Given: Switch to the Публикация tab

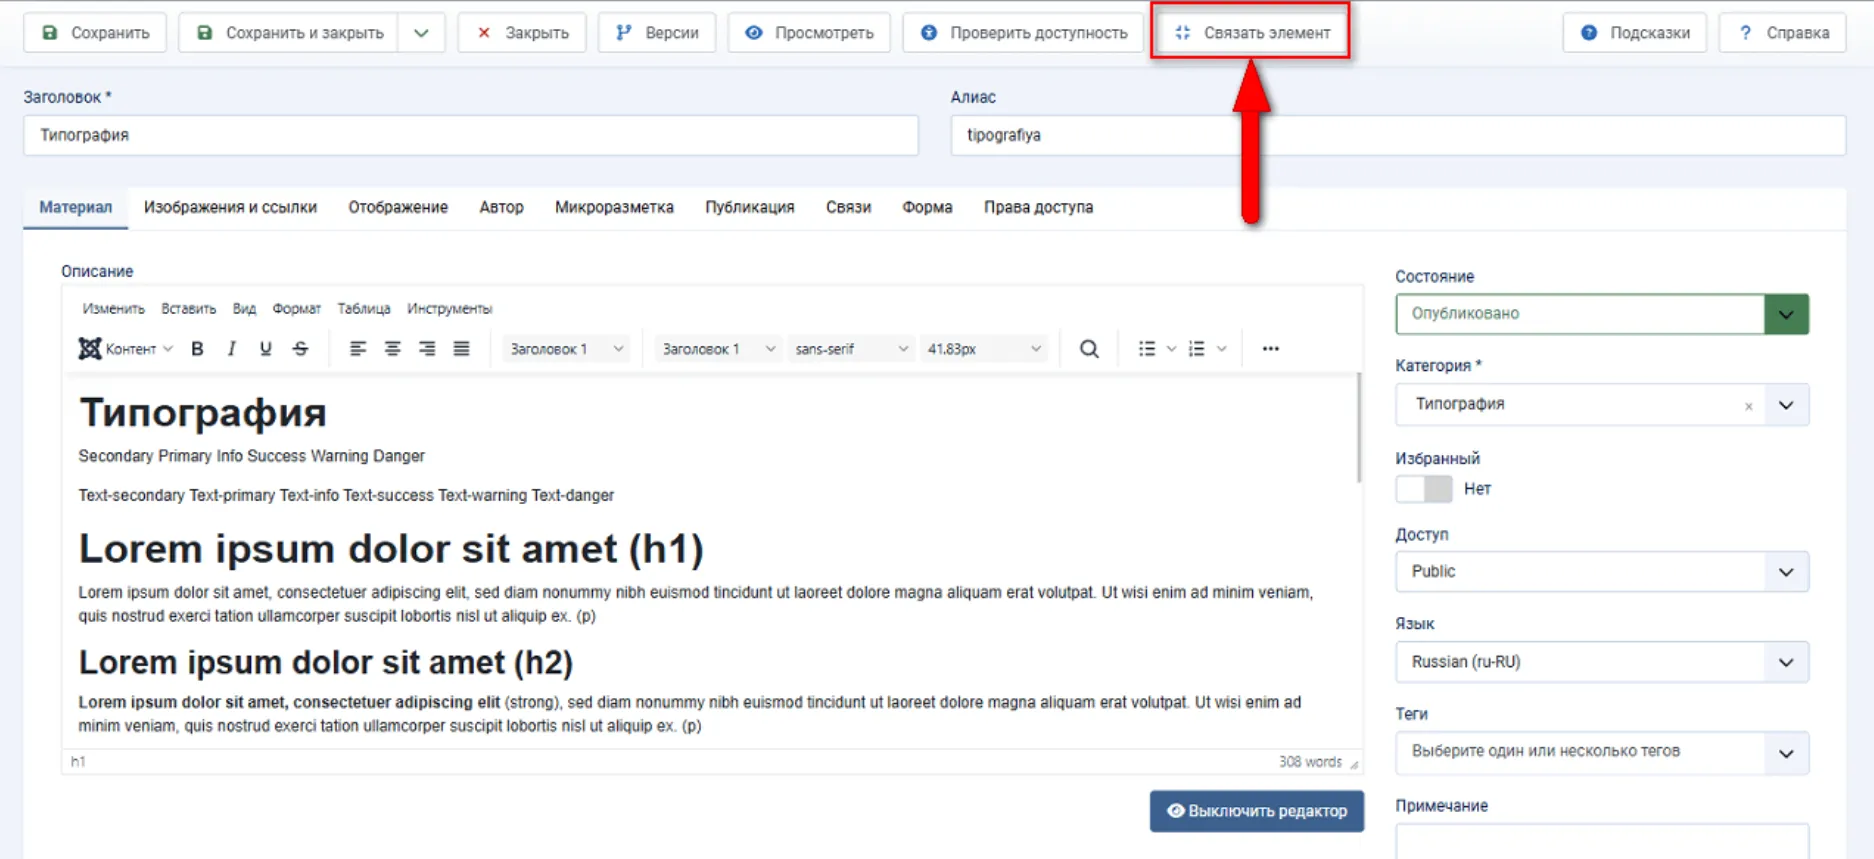Looking at the screenshot, I should [749, 207].
